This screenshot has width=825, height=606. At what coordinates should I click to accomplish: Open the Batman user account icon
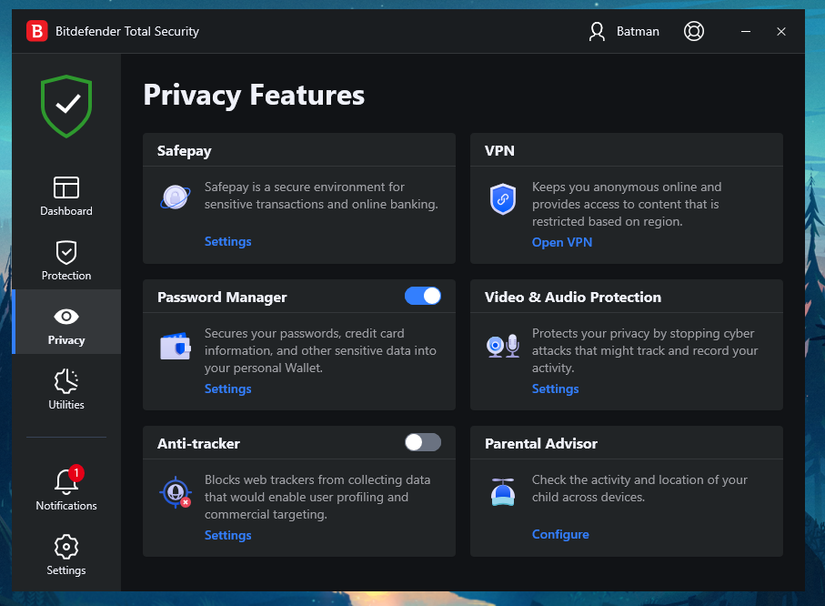click(597, 32)
